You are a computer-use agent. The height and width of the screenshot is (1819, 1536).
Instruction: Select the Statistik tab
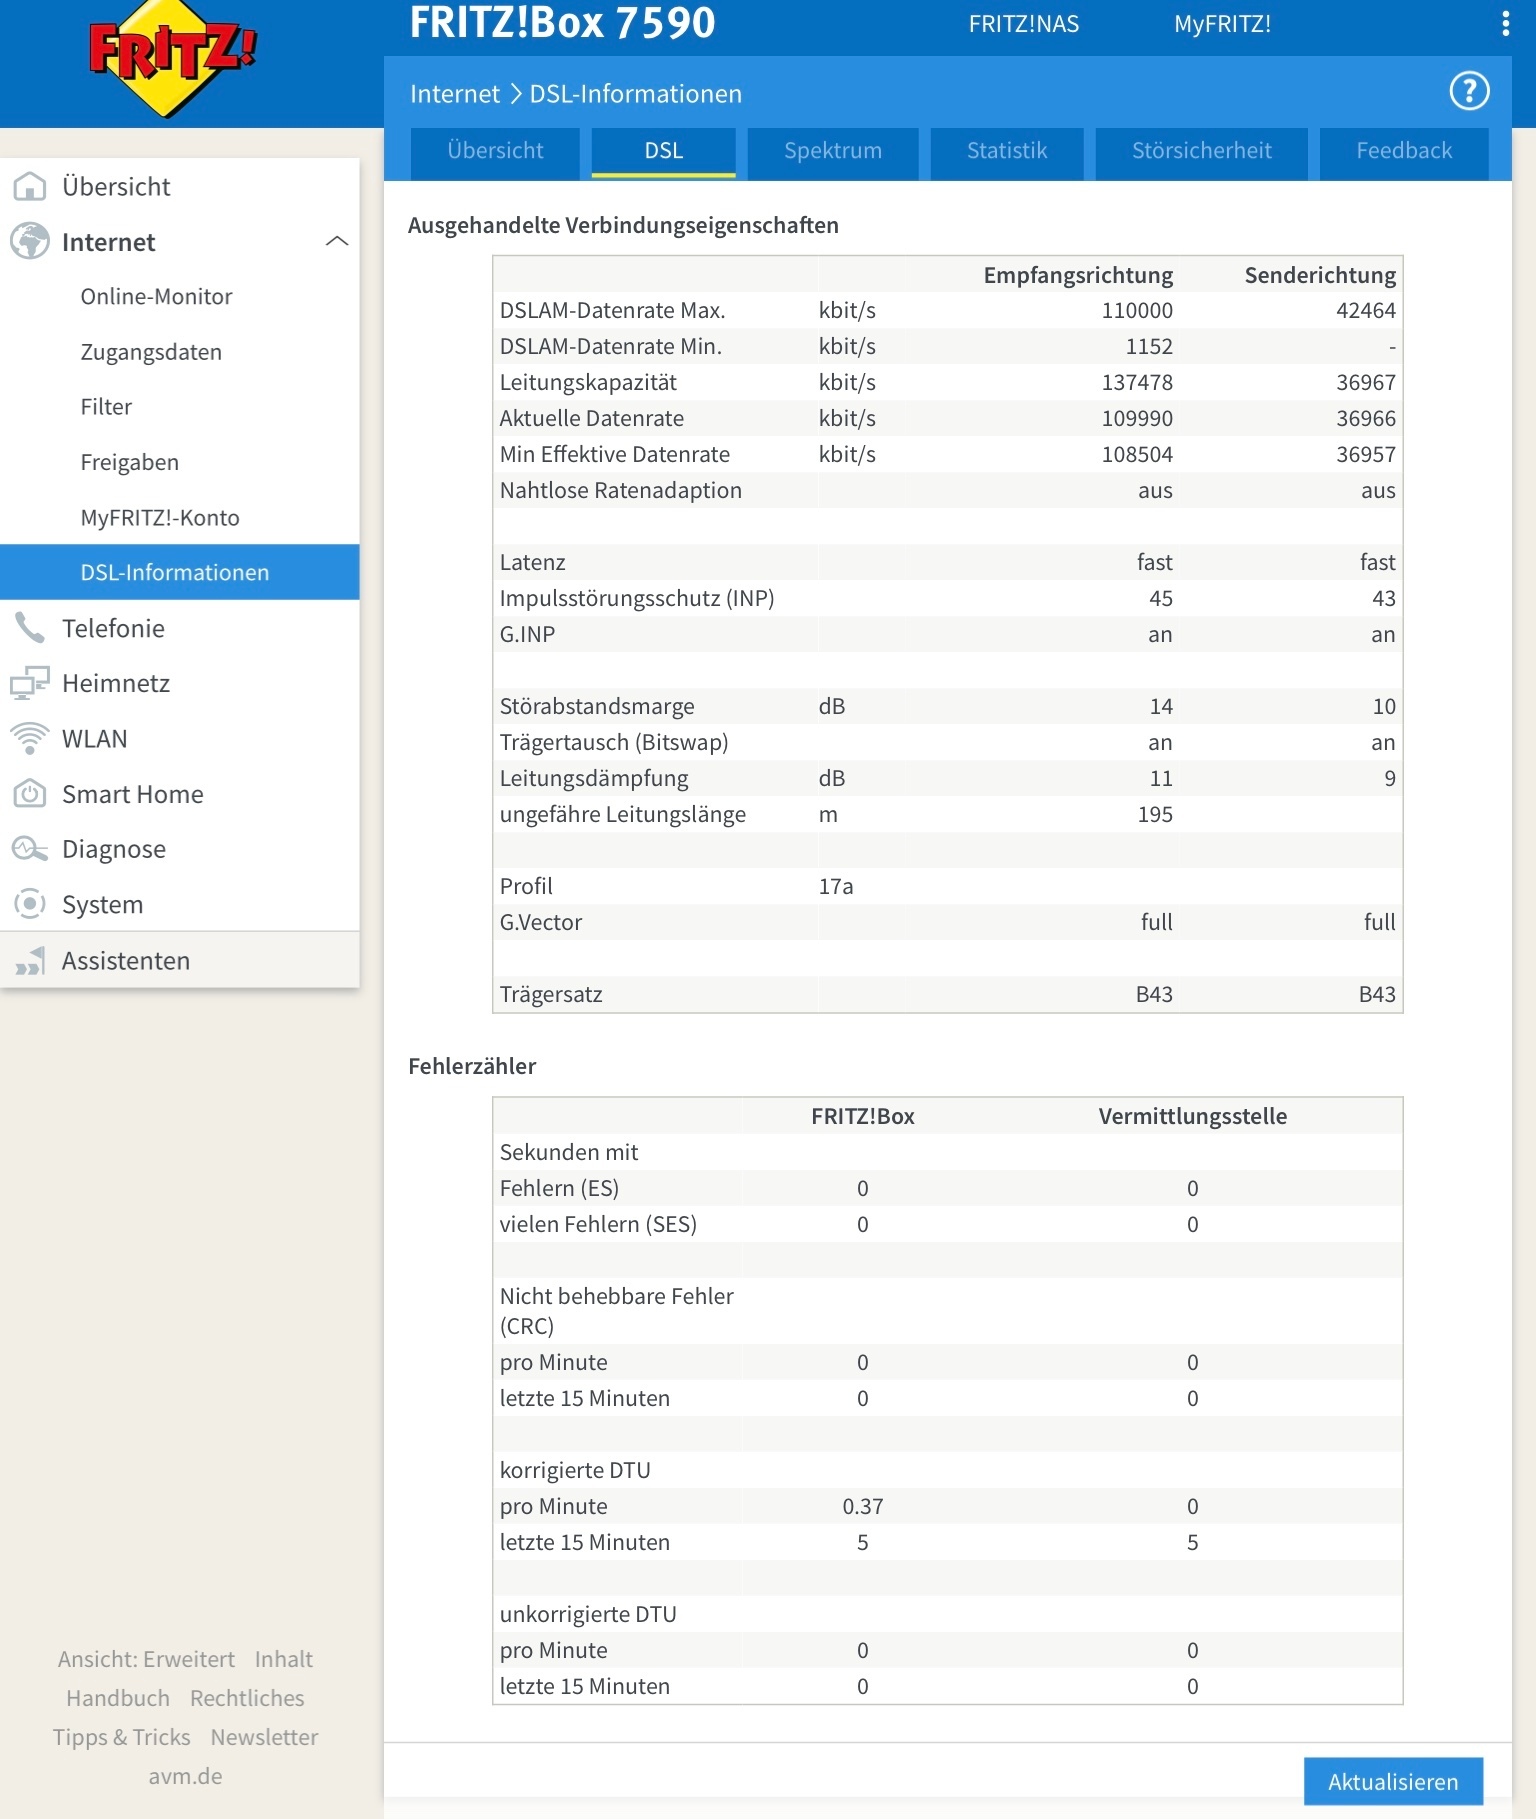point(1007,152)
